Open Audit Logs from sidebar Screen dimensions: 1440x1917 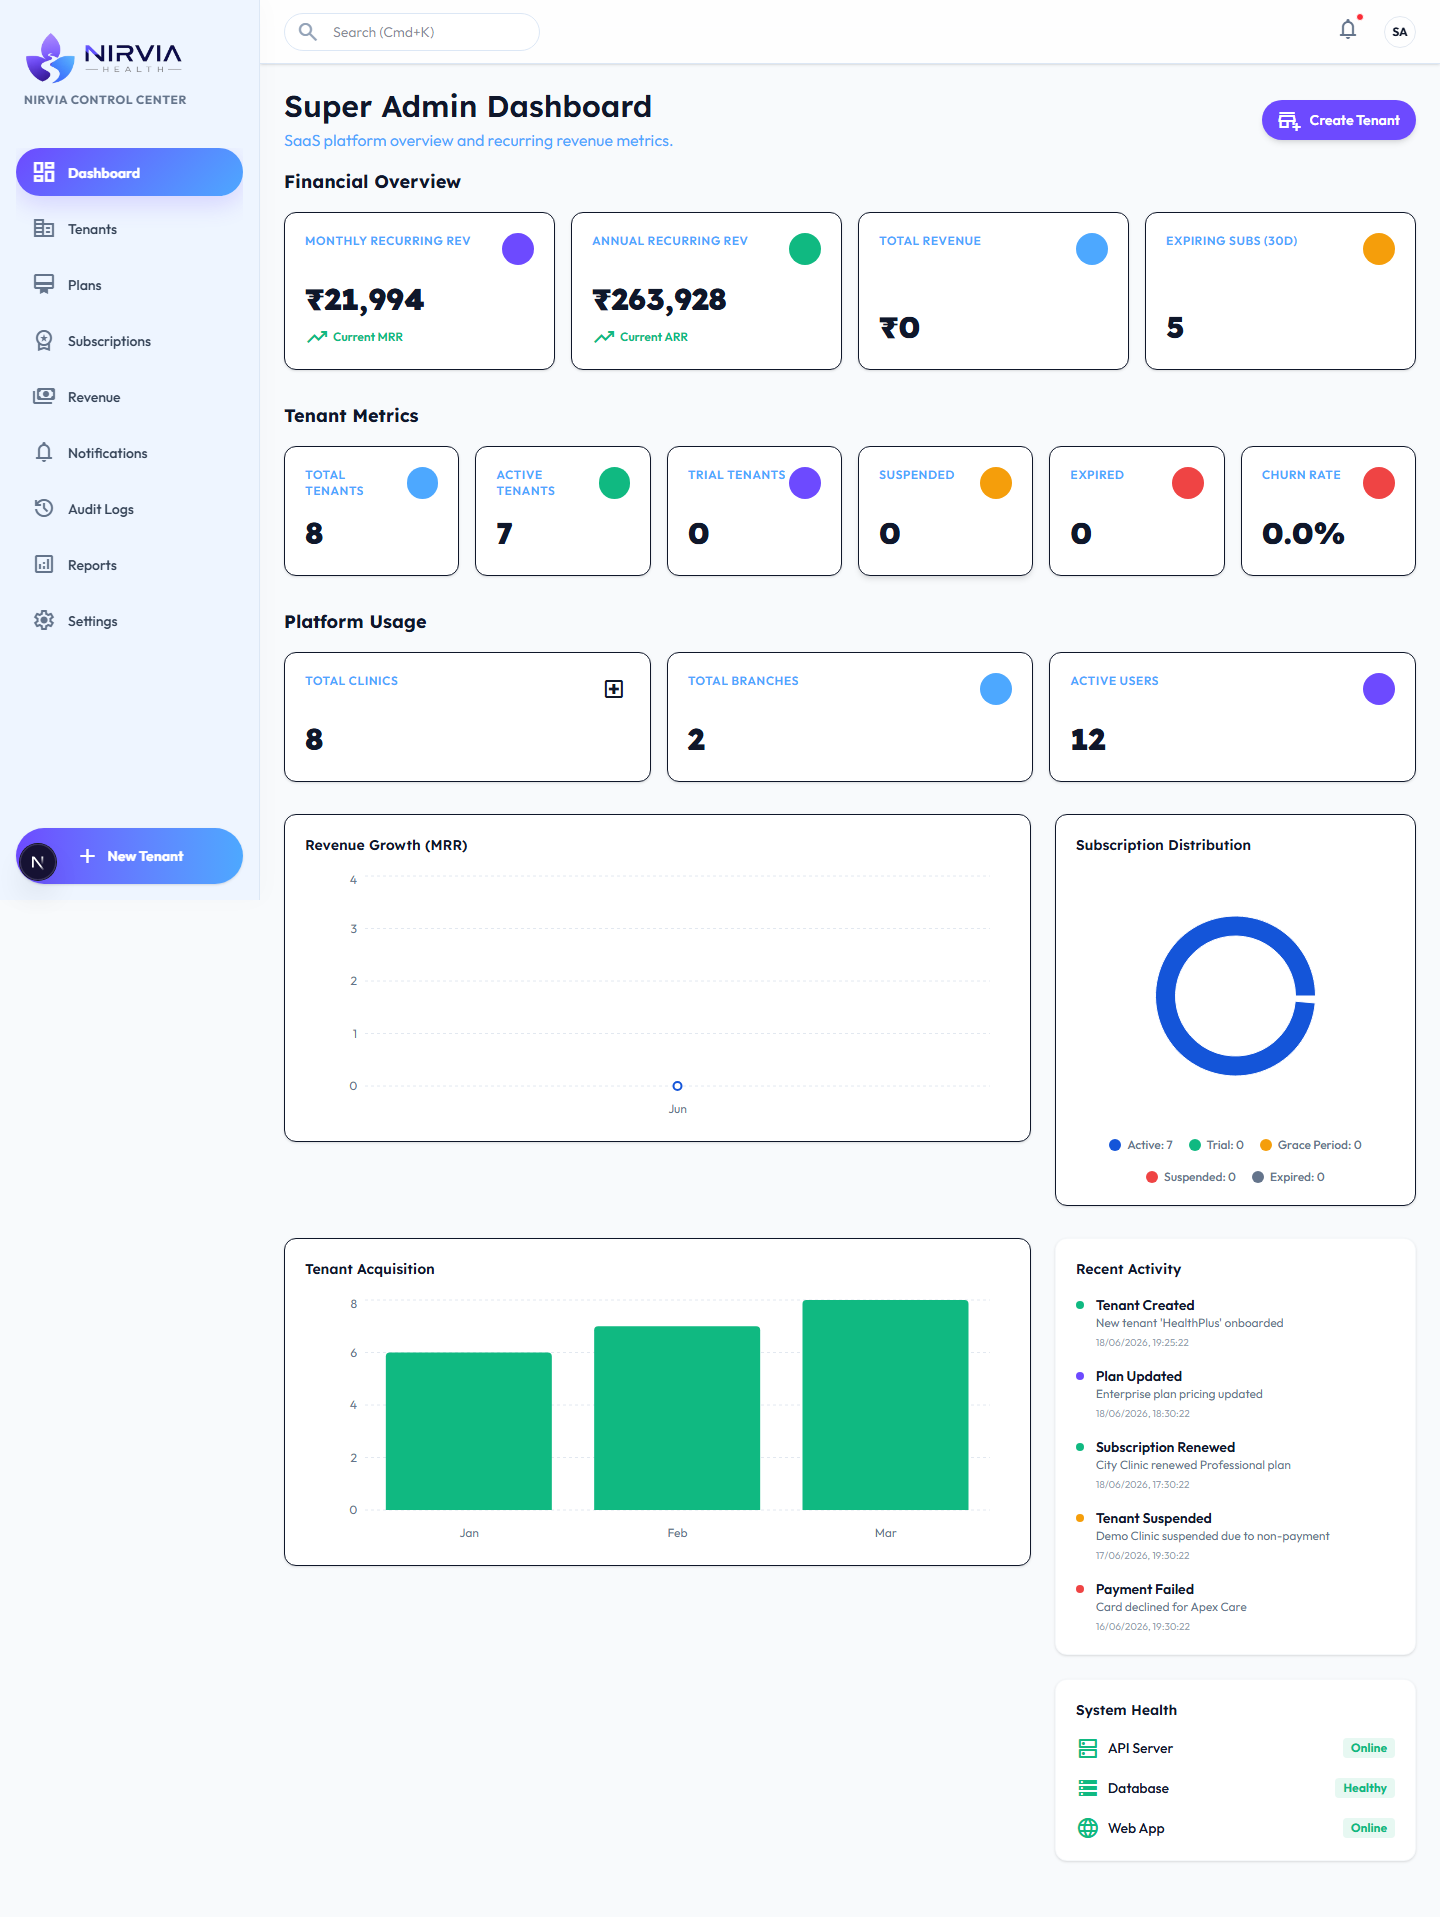(129, 508)
